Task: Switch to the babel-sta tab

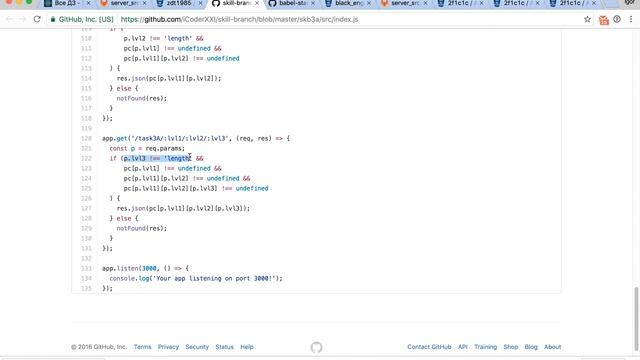Action: point(291,3)
